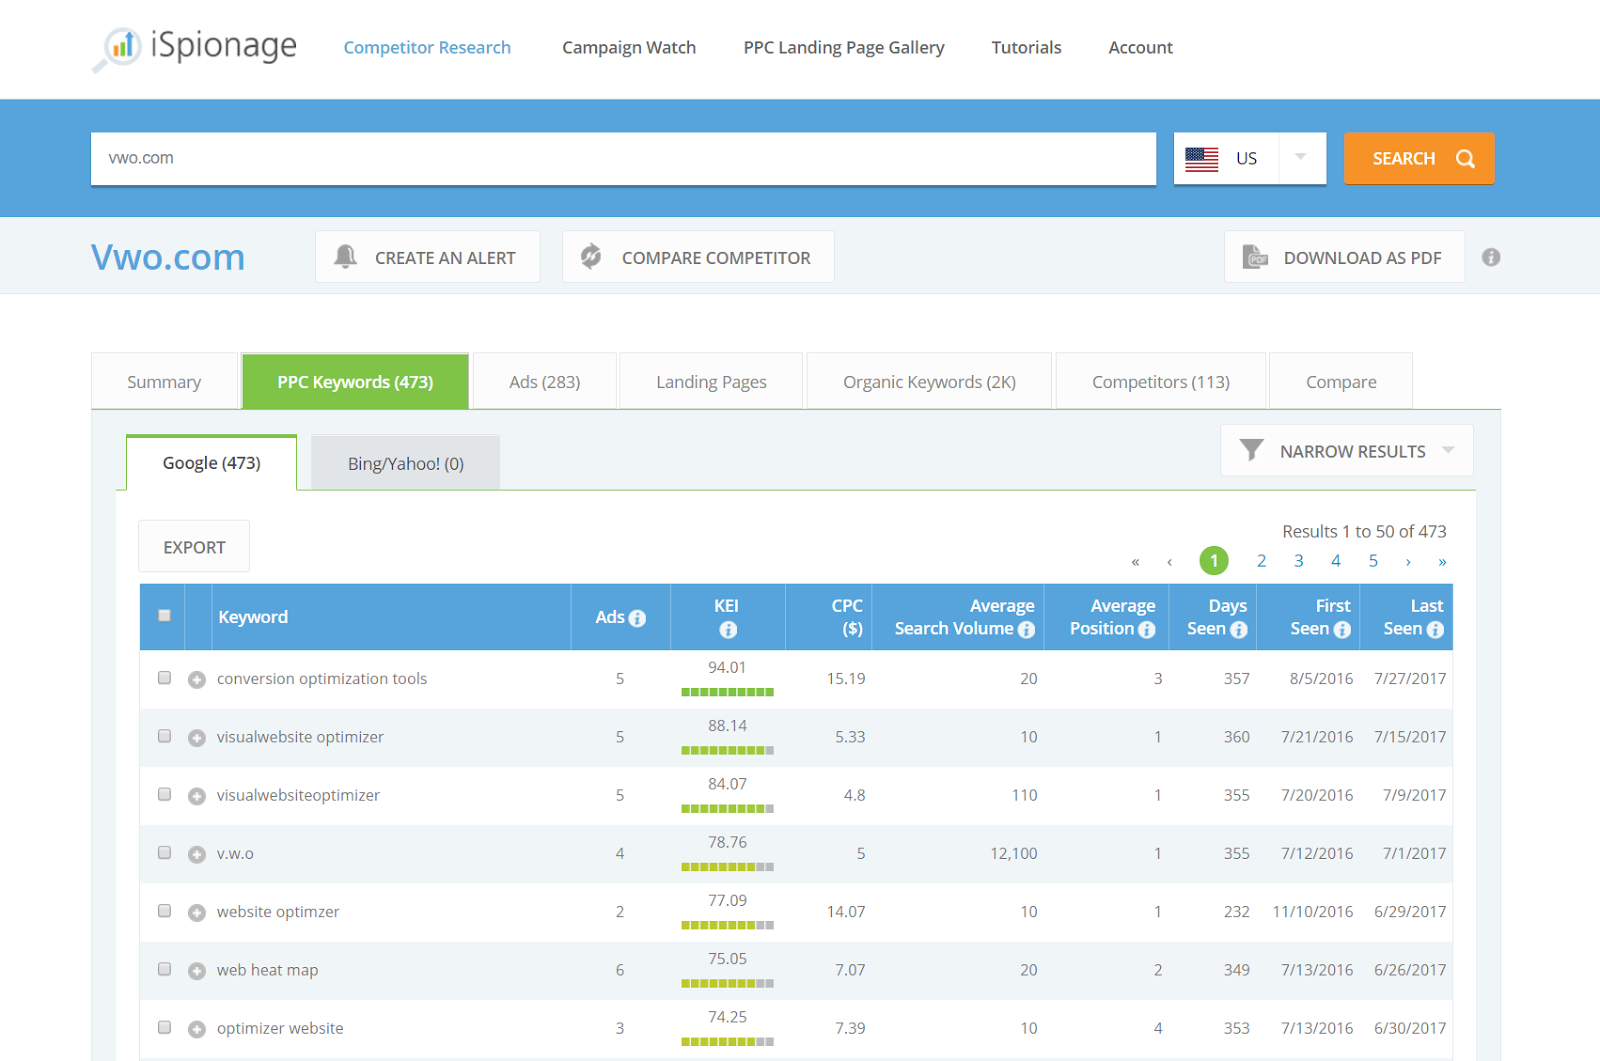Click the COMPARE COMPETITOR button

[x=698, y=257]
